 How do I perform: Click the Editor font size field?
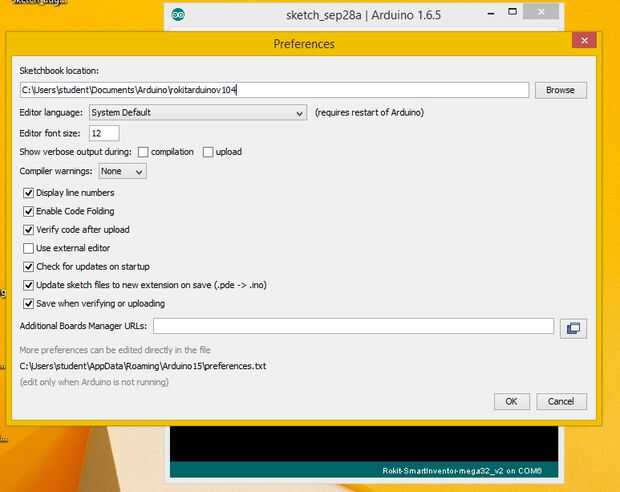pos(104,133)
